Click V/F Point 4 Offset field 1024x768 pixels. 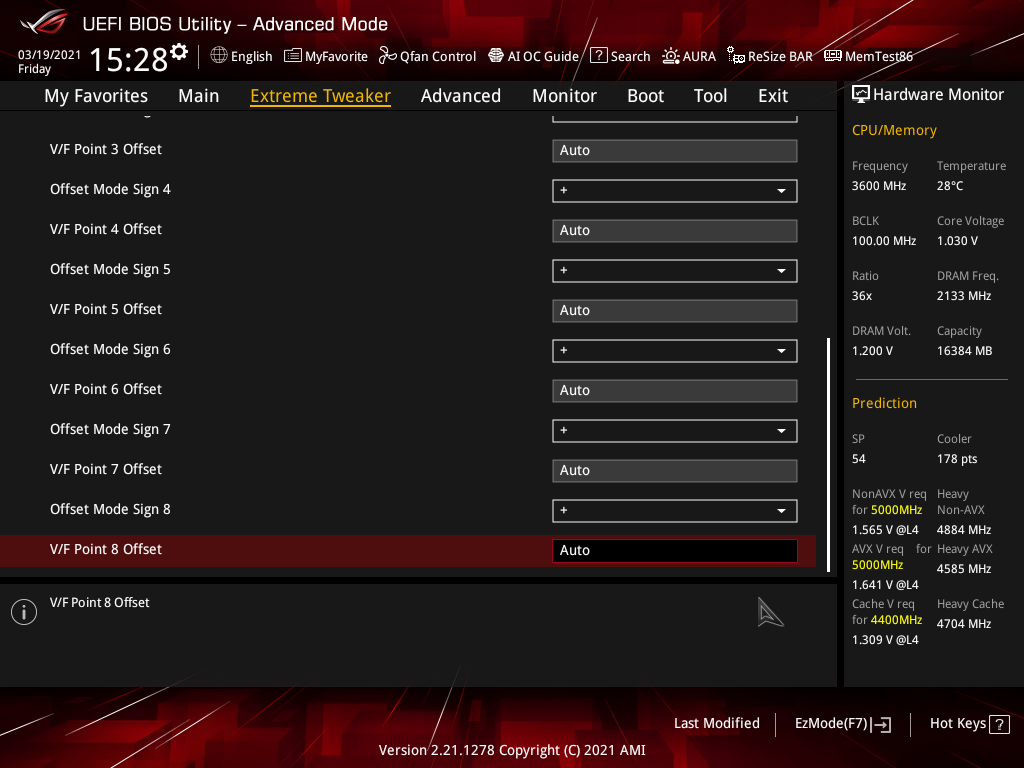click(675, 231)
